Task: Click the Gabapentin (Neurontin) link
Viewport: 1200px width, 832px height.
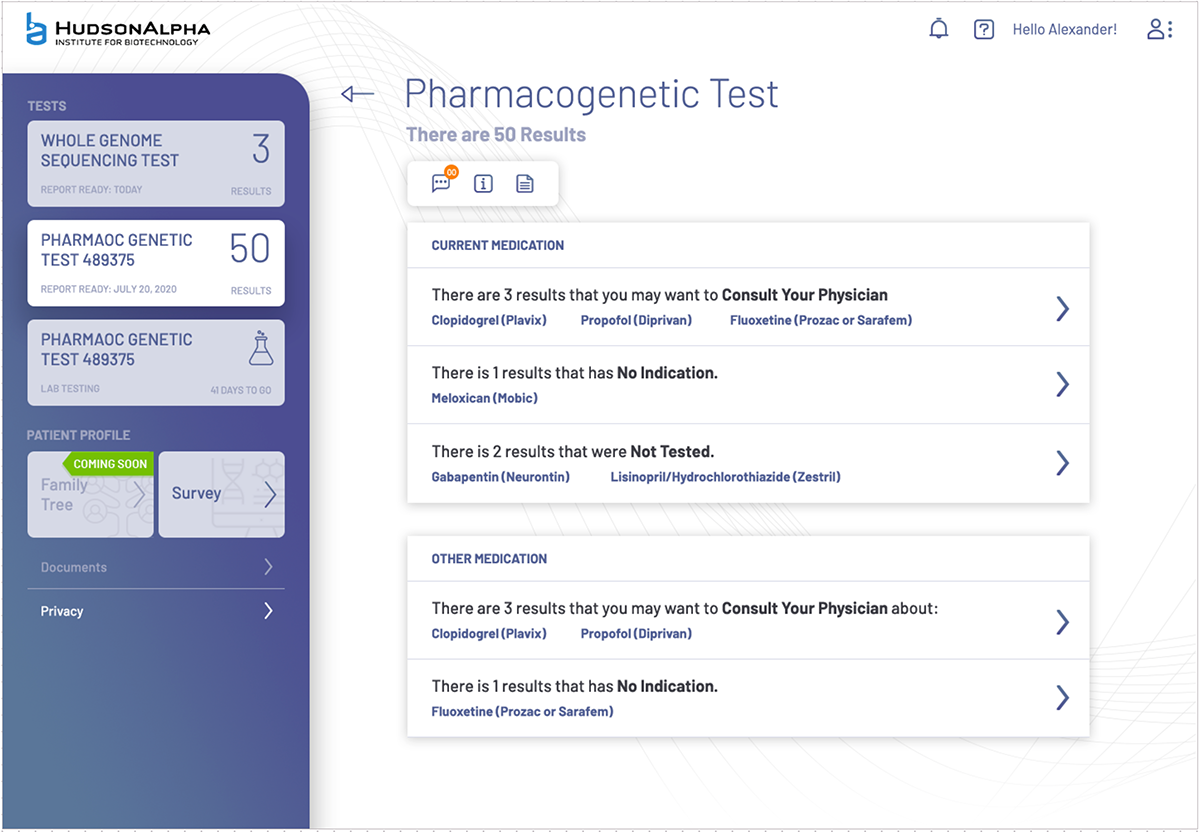Action: 501,477
